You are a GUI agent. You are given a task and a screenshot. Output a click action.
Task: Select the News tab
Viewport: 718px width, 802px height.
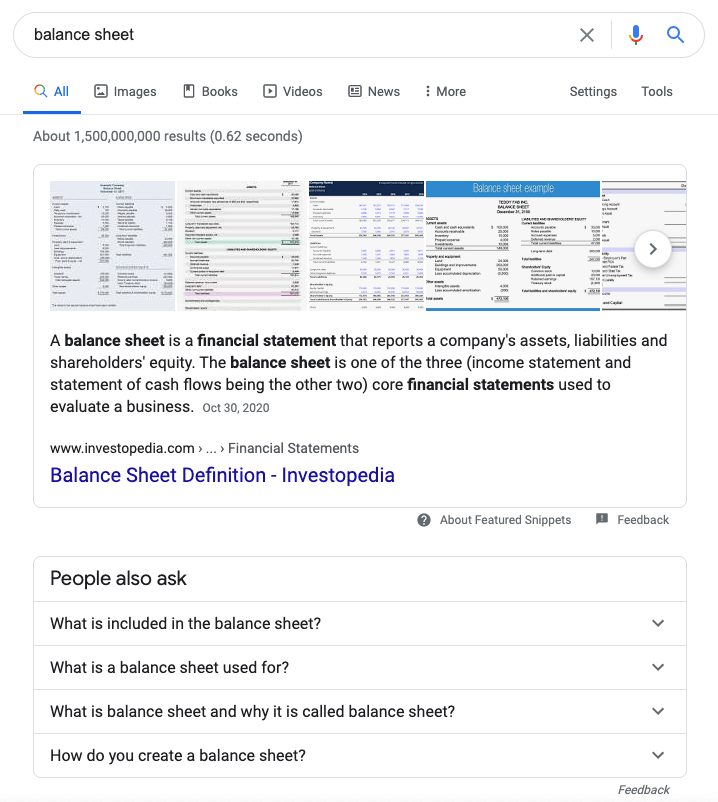[373, 91]
